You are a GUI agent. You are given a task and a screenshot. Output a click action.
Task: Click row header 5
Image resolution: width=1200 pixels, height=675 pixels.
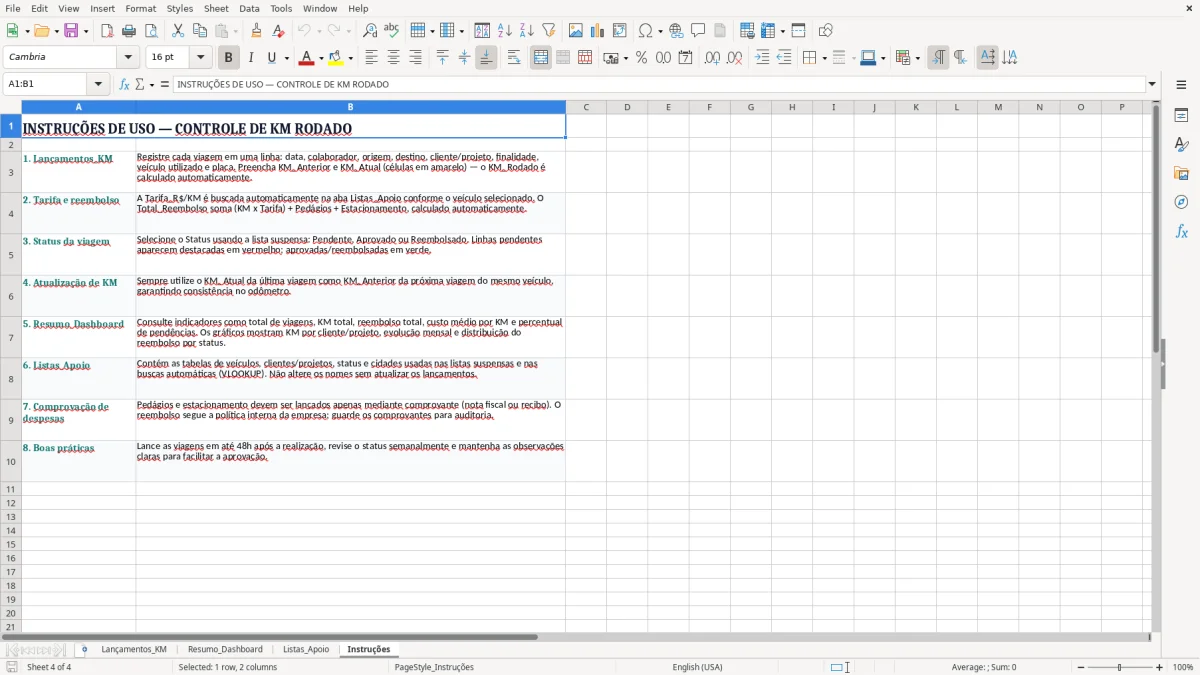11,255
